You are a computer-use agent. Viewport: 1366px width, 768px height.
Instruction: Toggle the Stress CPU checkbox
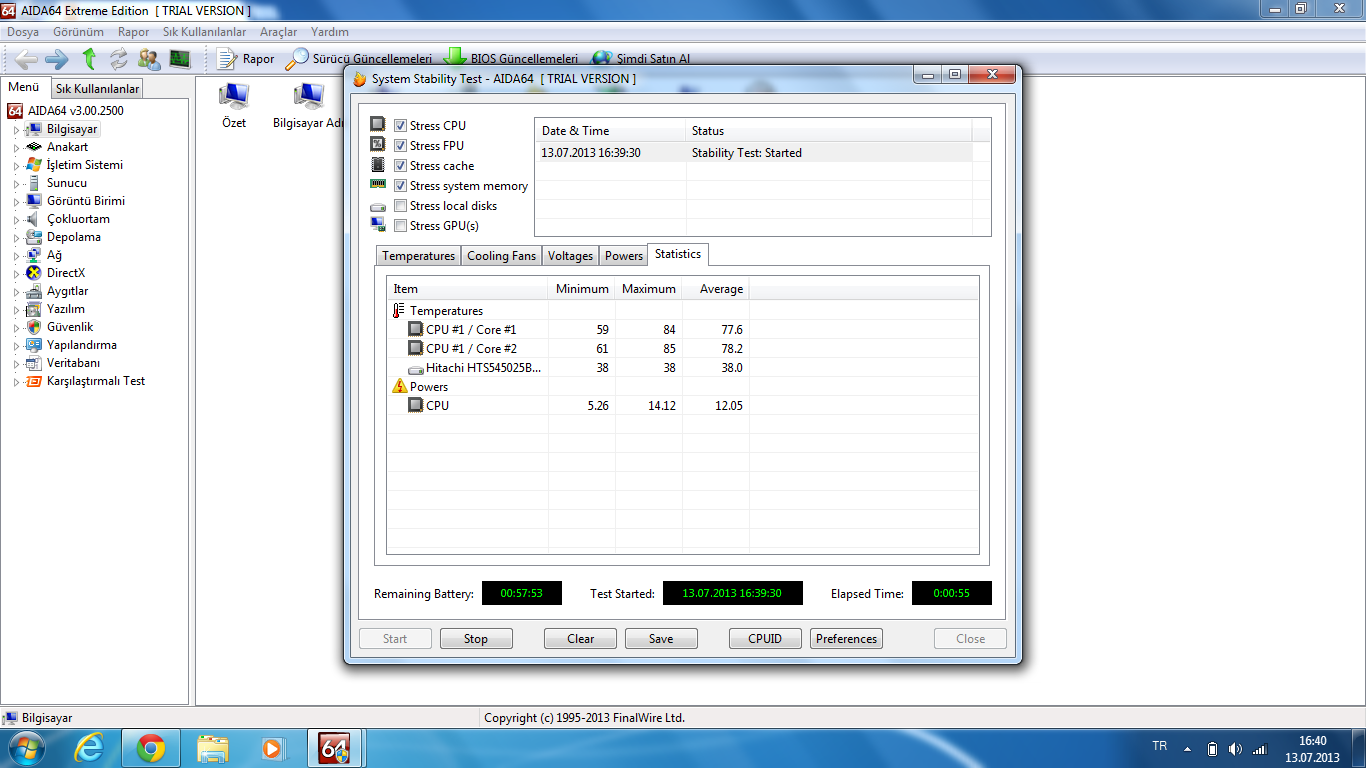tap(400, 126)
